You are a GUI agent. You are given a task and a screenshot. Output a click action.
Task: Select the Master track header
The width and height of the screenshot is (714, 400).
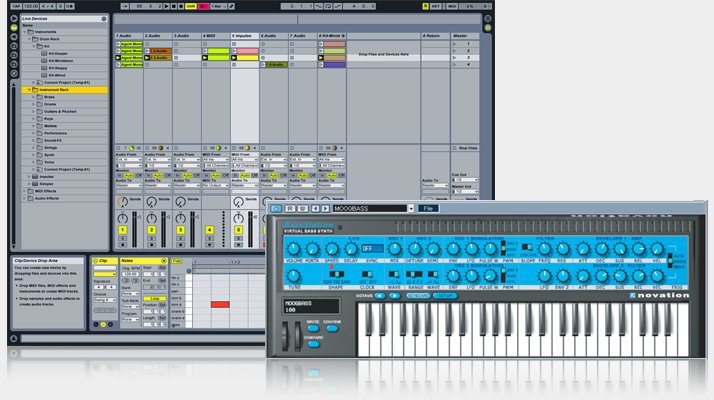coord(464,36)
